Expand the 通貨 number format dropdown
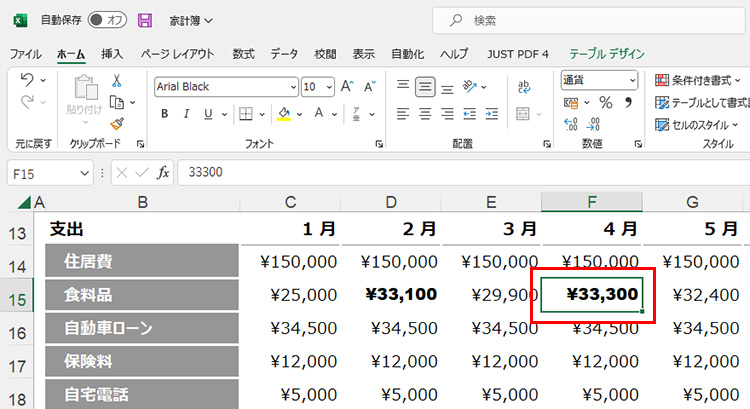 coord(632,80)
